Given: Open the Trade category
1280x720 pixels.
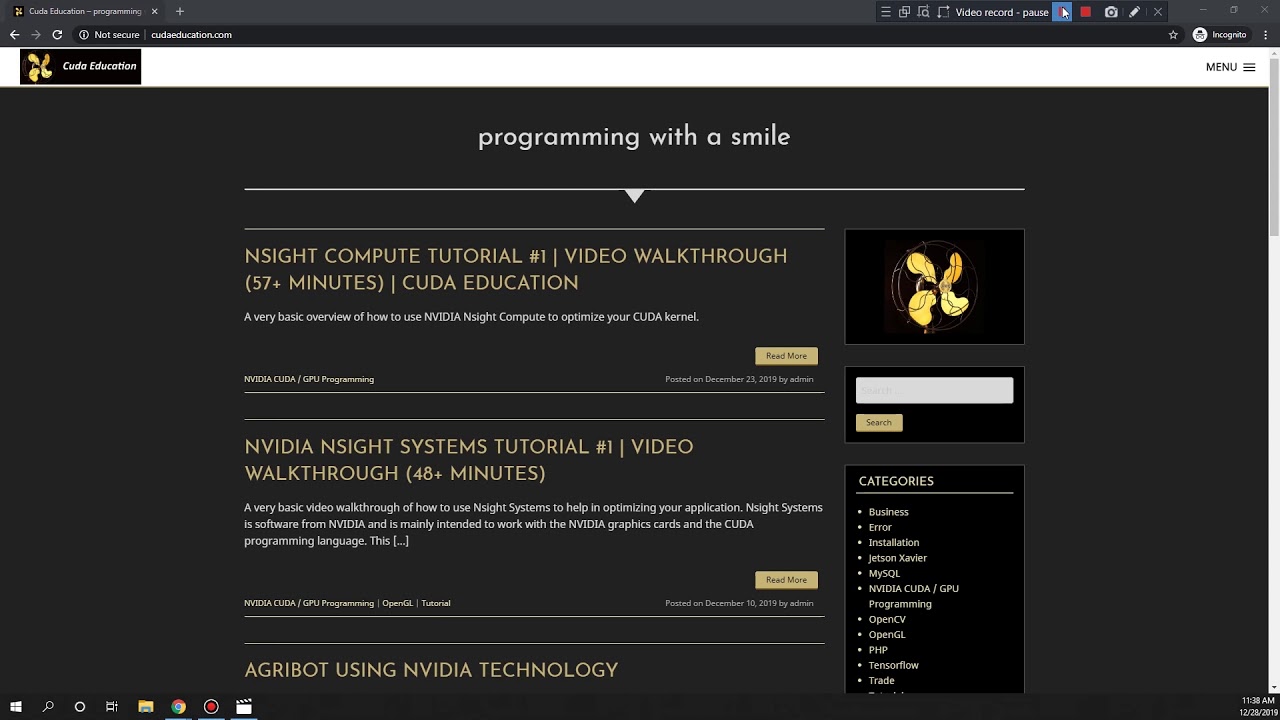Looking at the screenshot, I should pyautogui.click(x=881, y=680).
